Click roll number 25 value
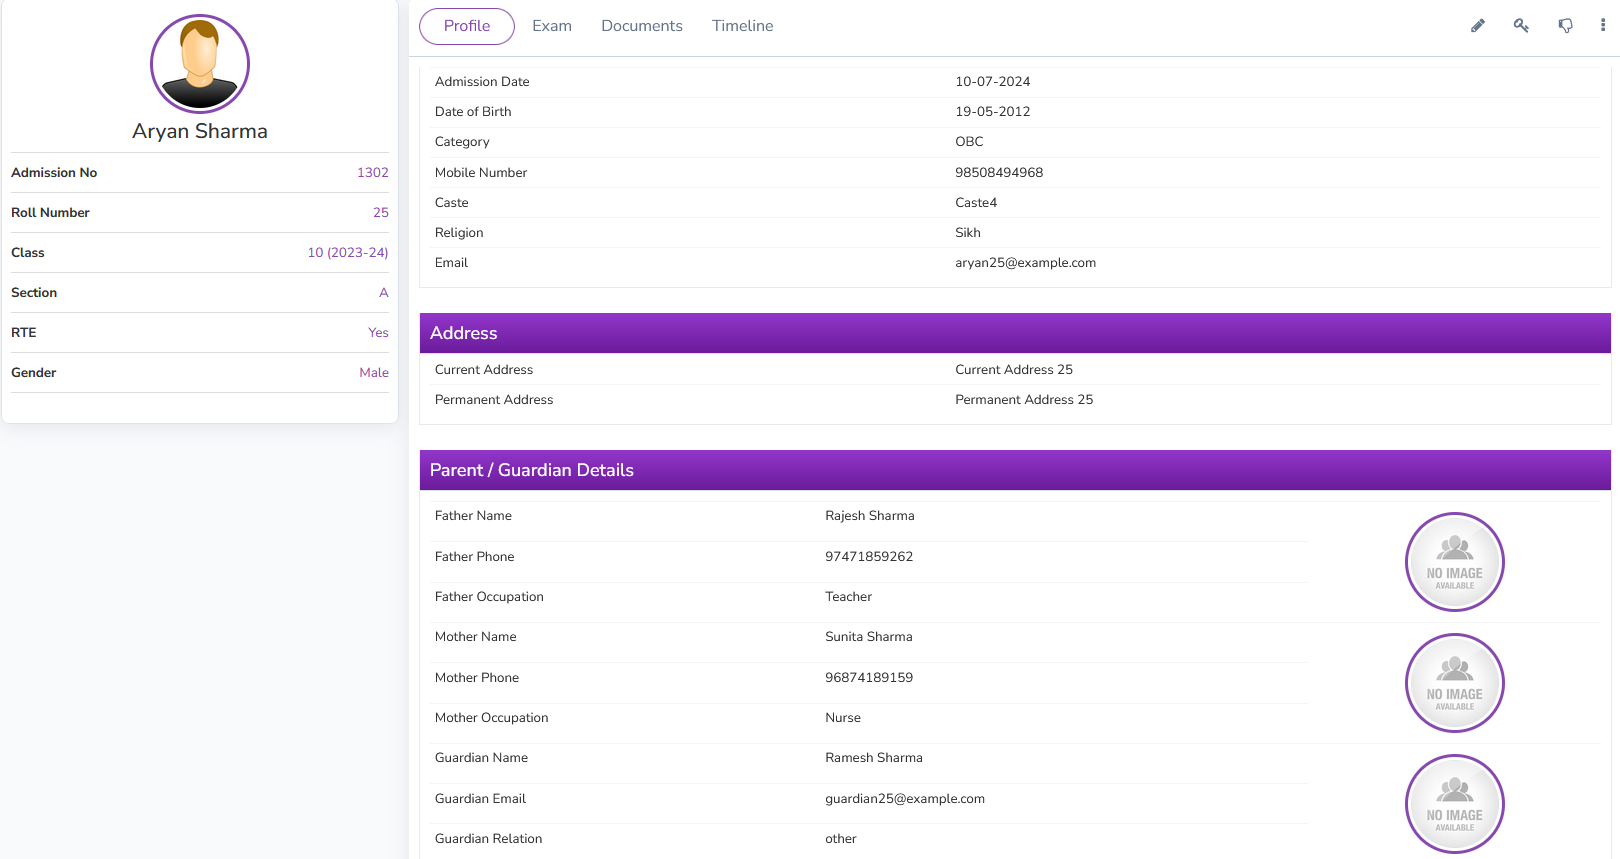 tap(380, 213)
